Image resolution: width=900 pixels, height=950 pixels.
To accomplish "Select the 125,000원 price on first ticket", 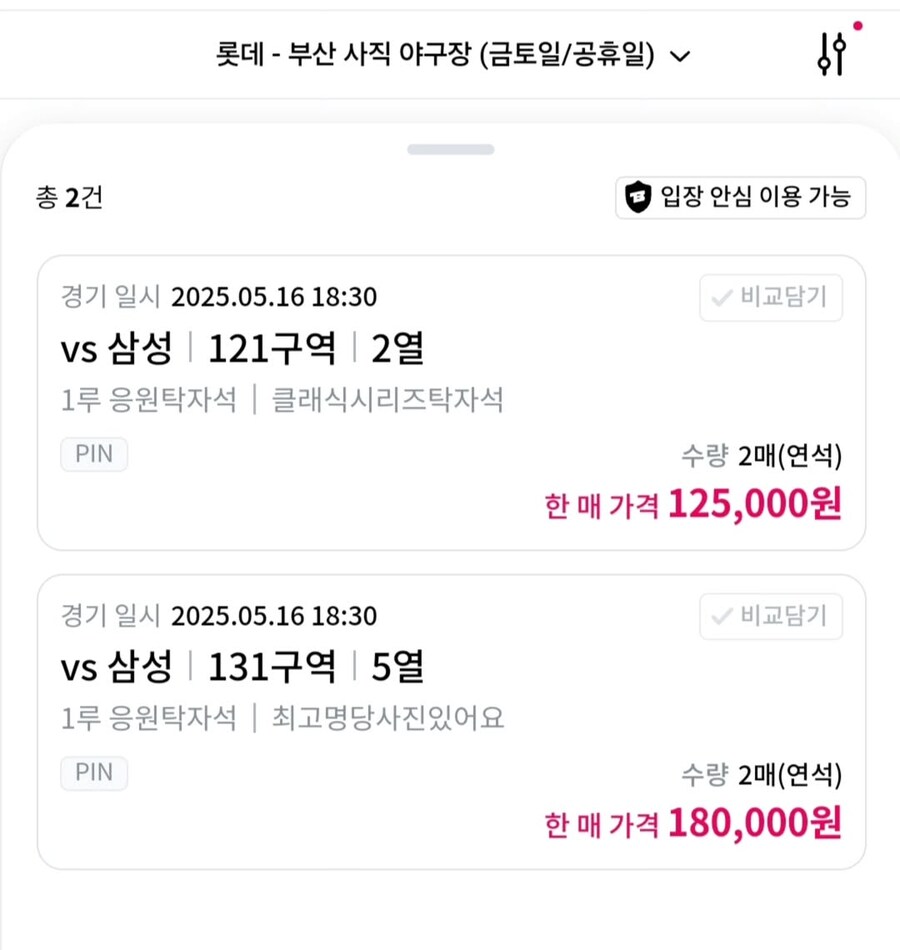I will [755, 503].
